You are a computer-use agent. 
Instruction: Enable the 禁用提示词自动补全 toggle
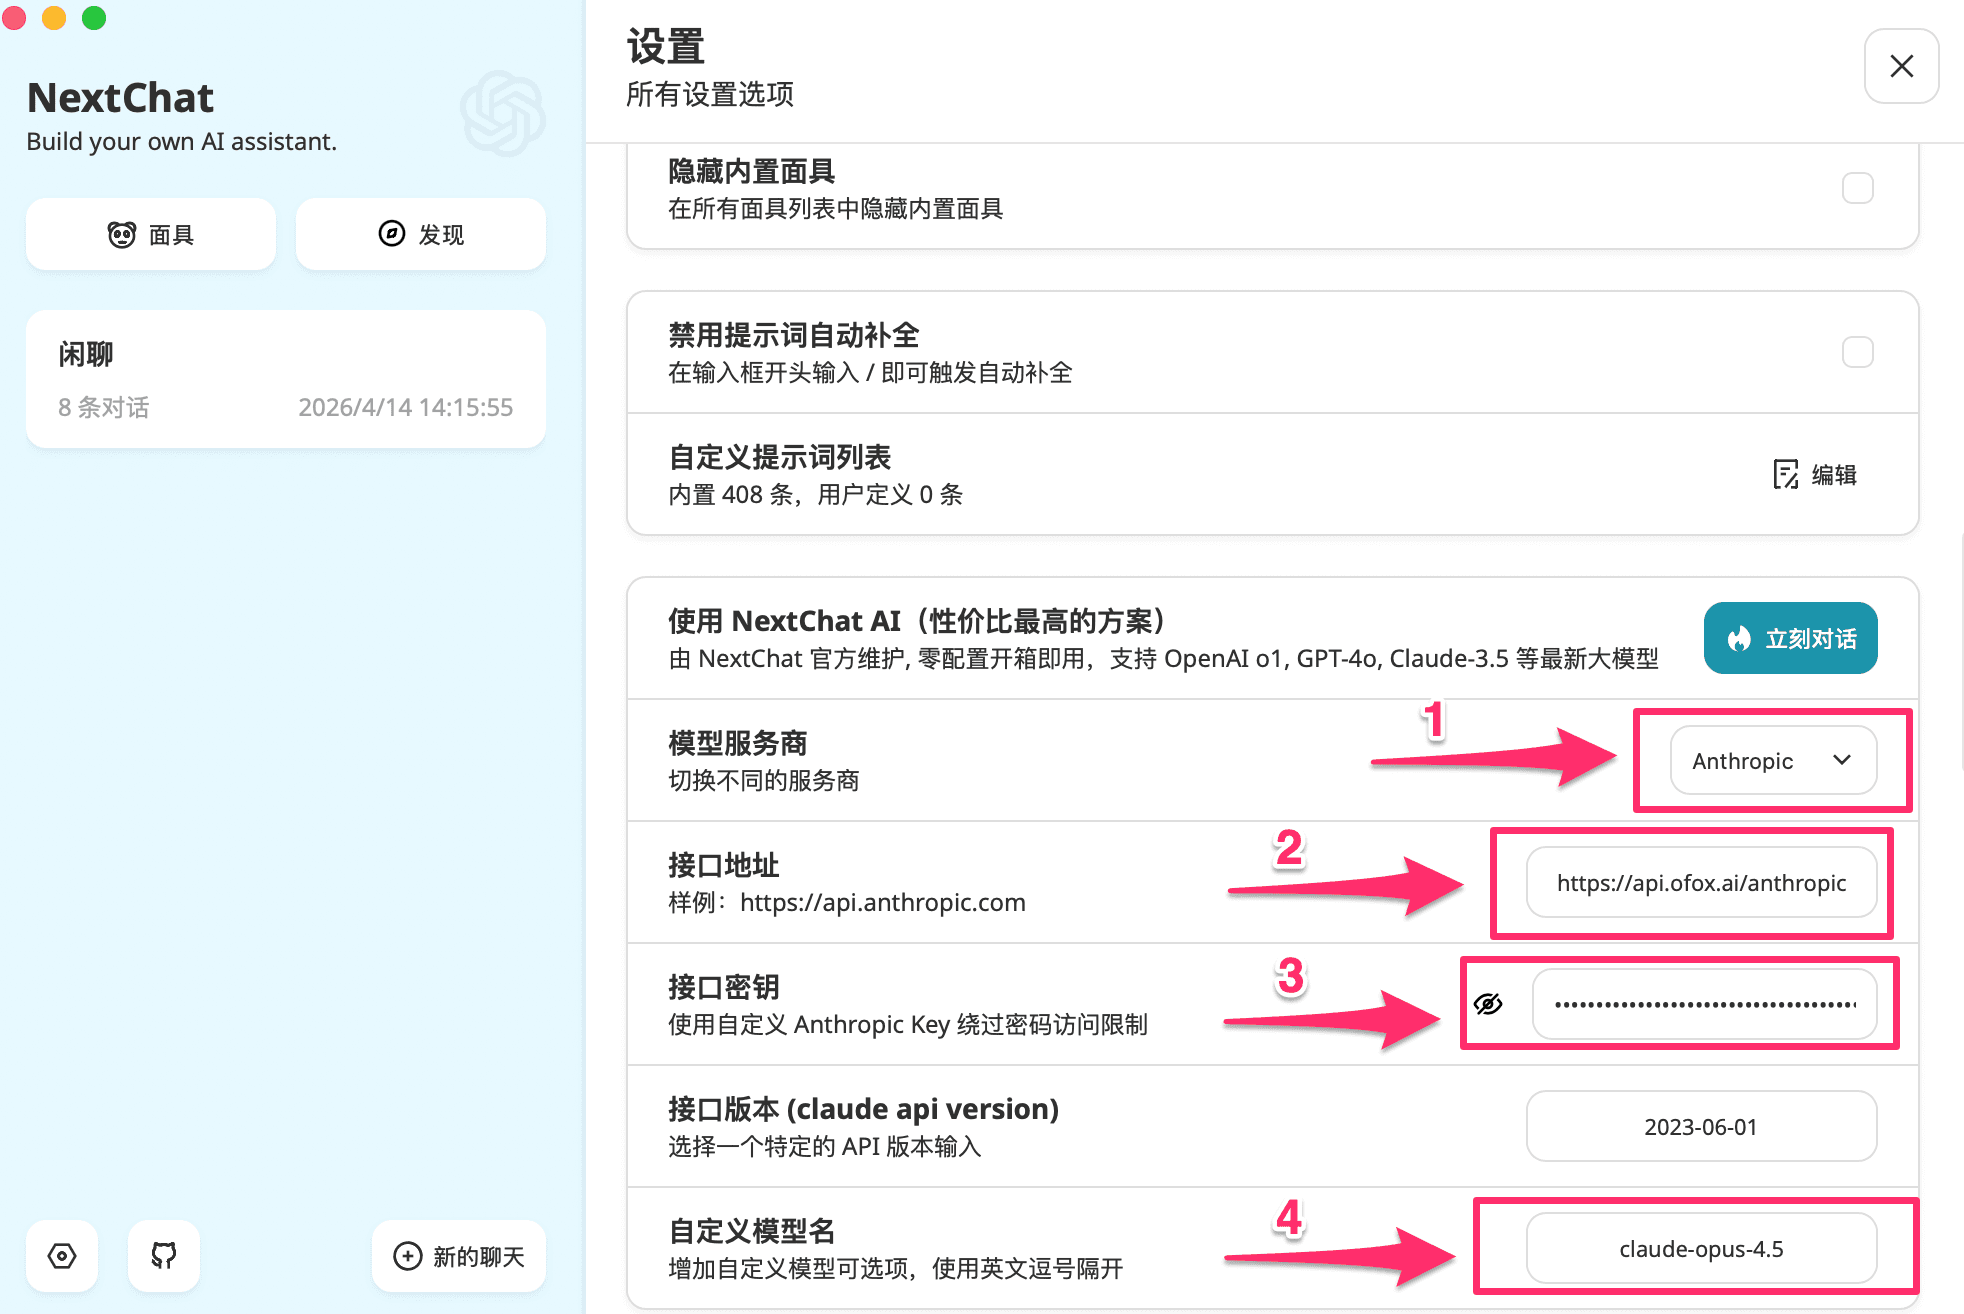[x=1858, y=352]
